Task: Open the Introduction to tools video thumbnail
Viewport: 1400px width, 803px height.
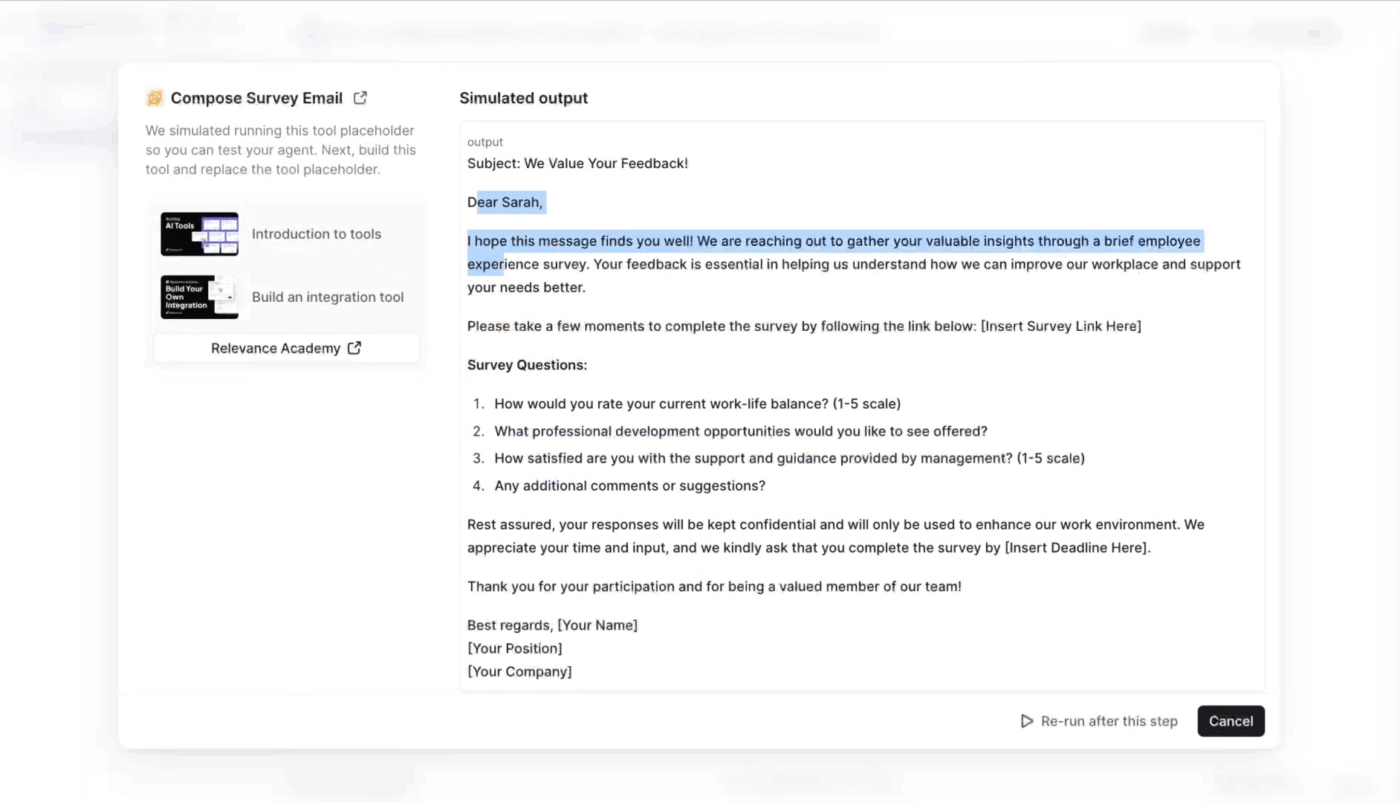Action: pos(199,234)
